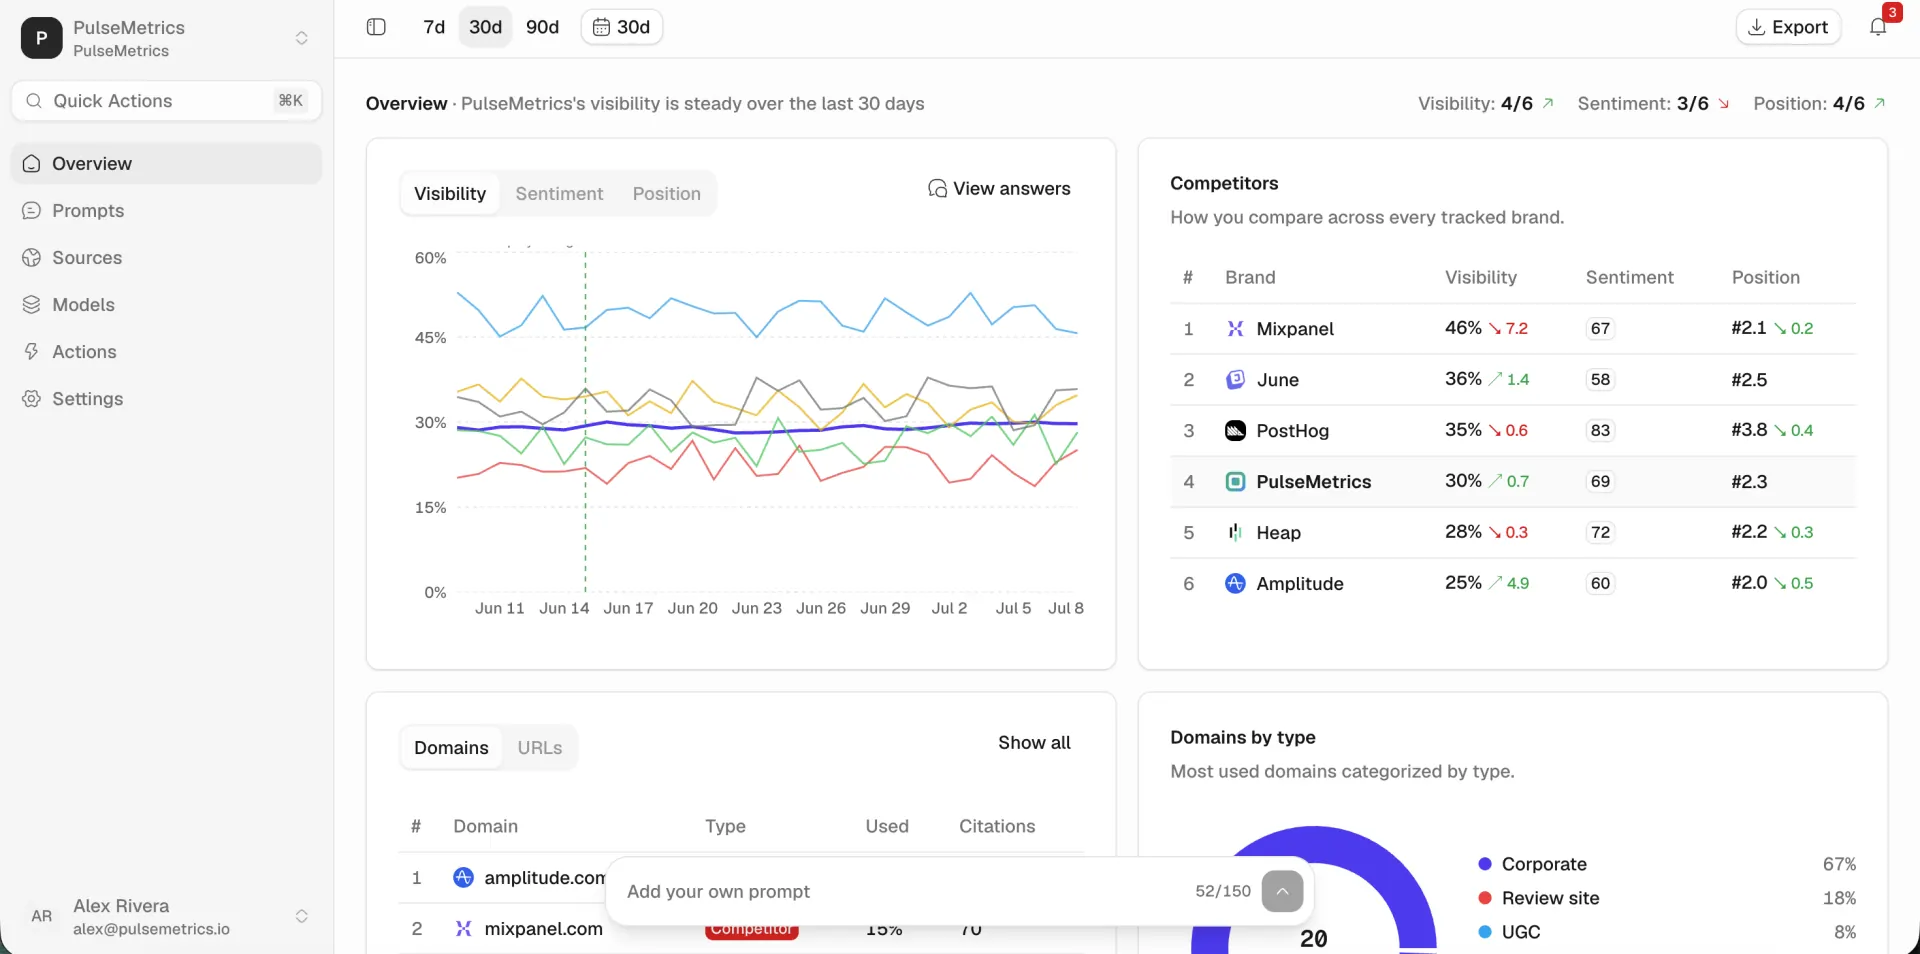Click the Position column header
Viewport: 1920px width, 954px height.
point(1765,278)
